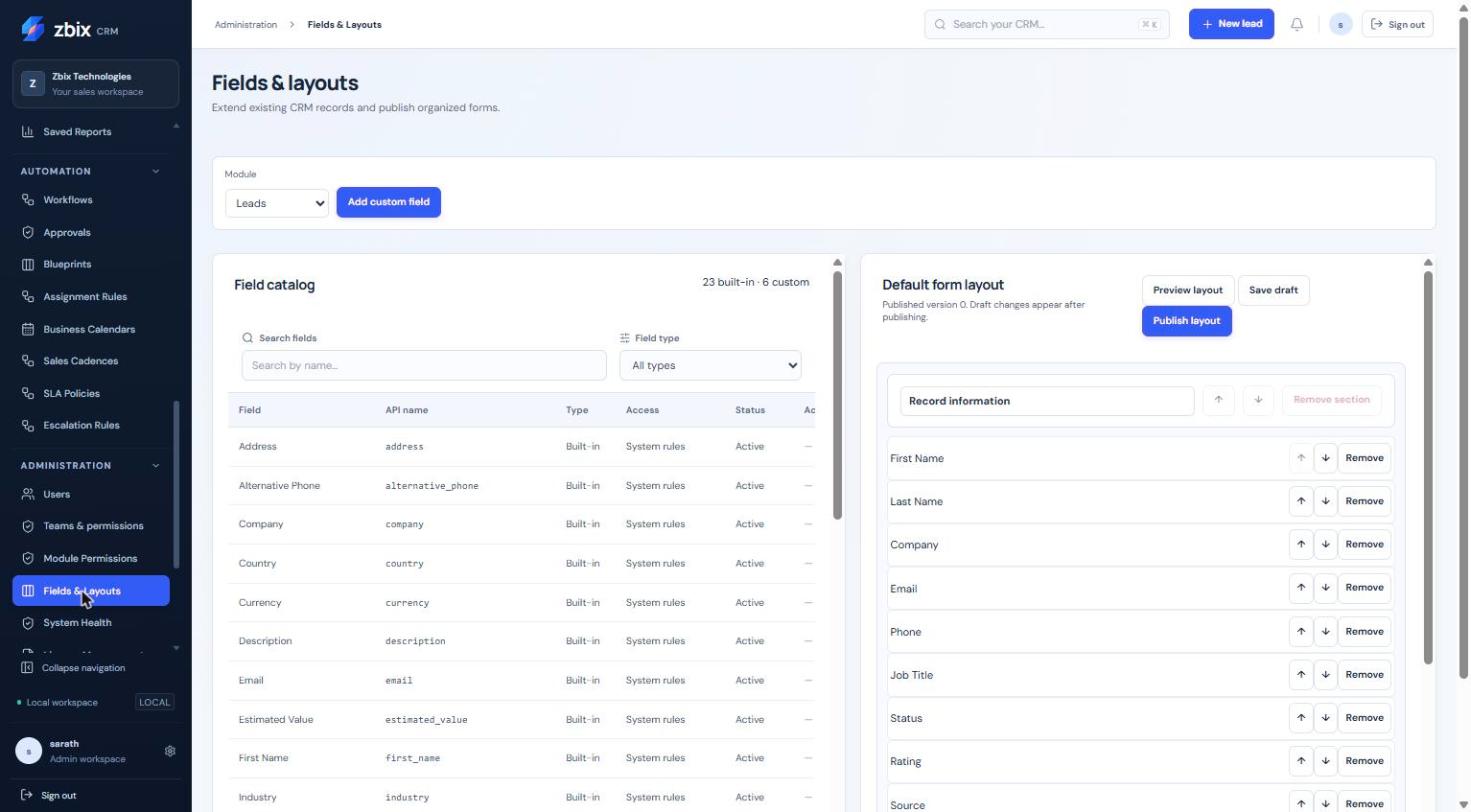Viewport: 1471px width, 812px height.
Task: Move Company field down
Action: click(x=1325, y=544)
